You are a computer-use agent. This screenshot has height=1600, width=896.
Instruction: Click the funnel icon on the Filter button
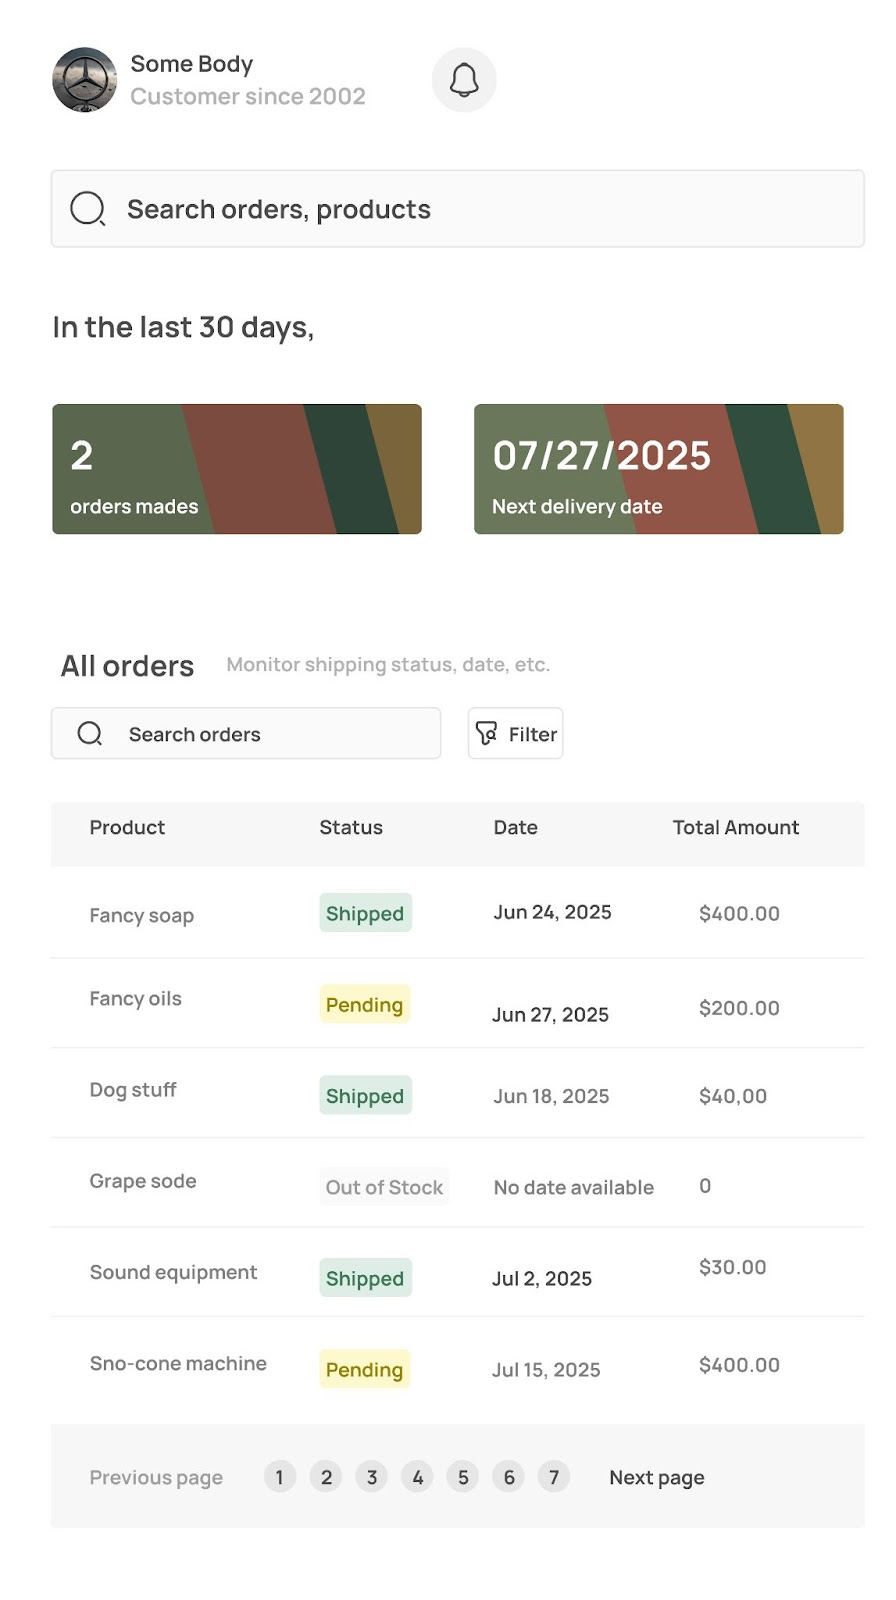tap(487, 733)
